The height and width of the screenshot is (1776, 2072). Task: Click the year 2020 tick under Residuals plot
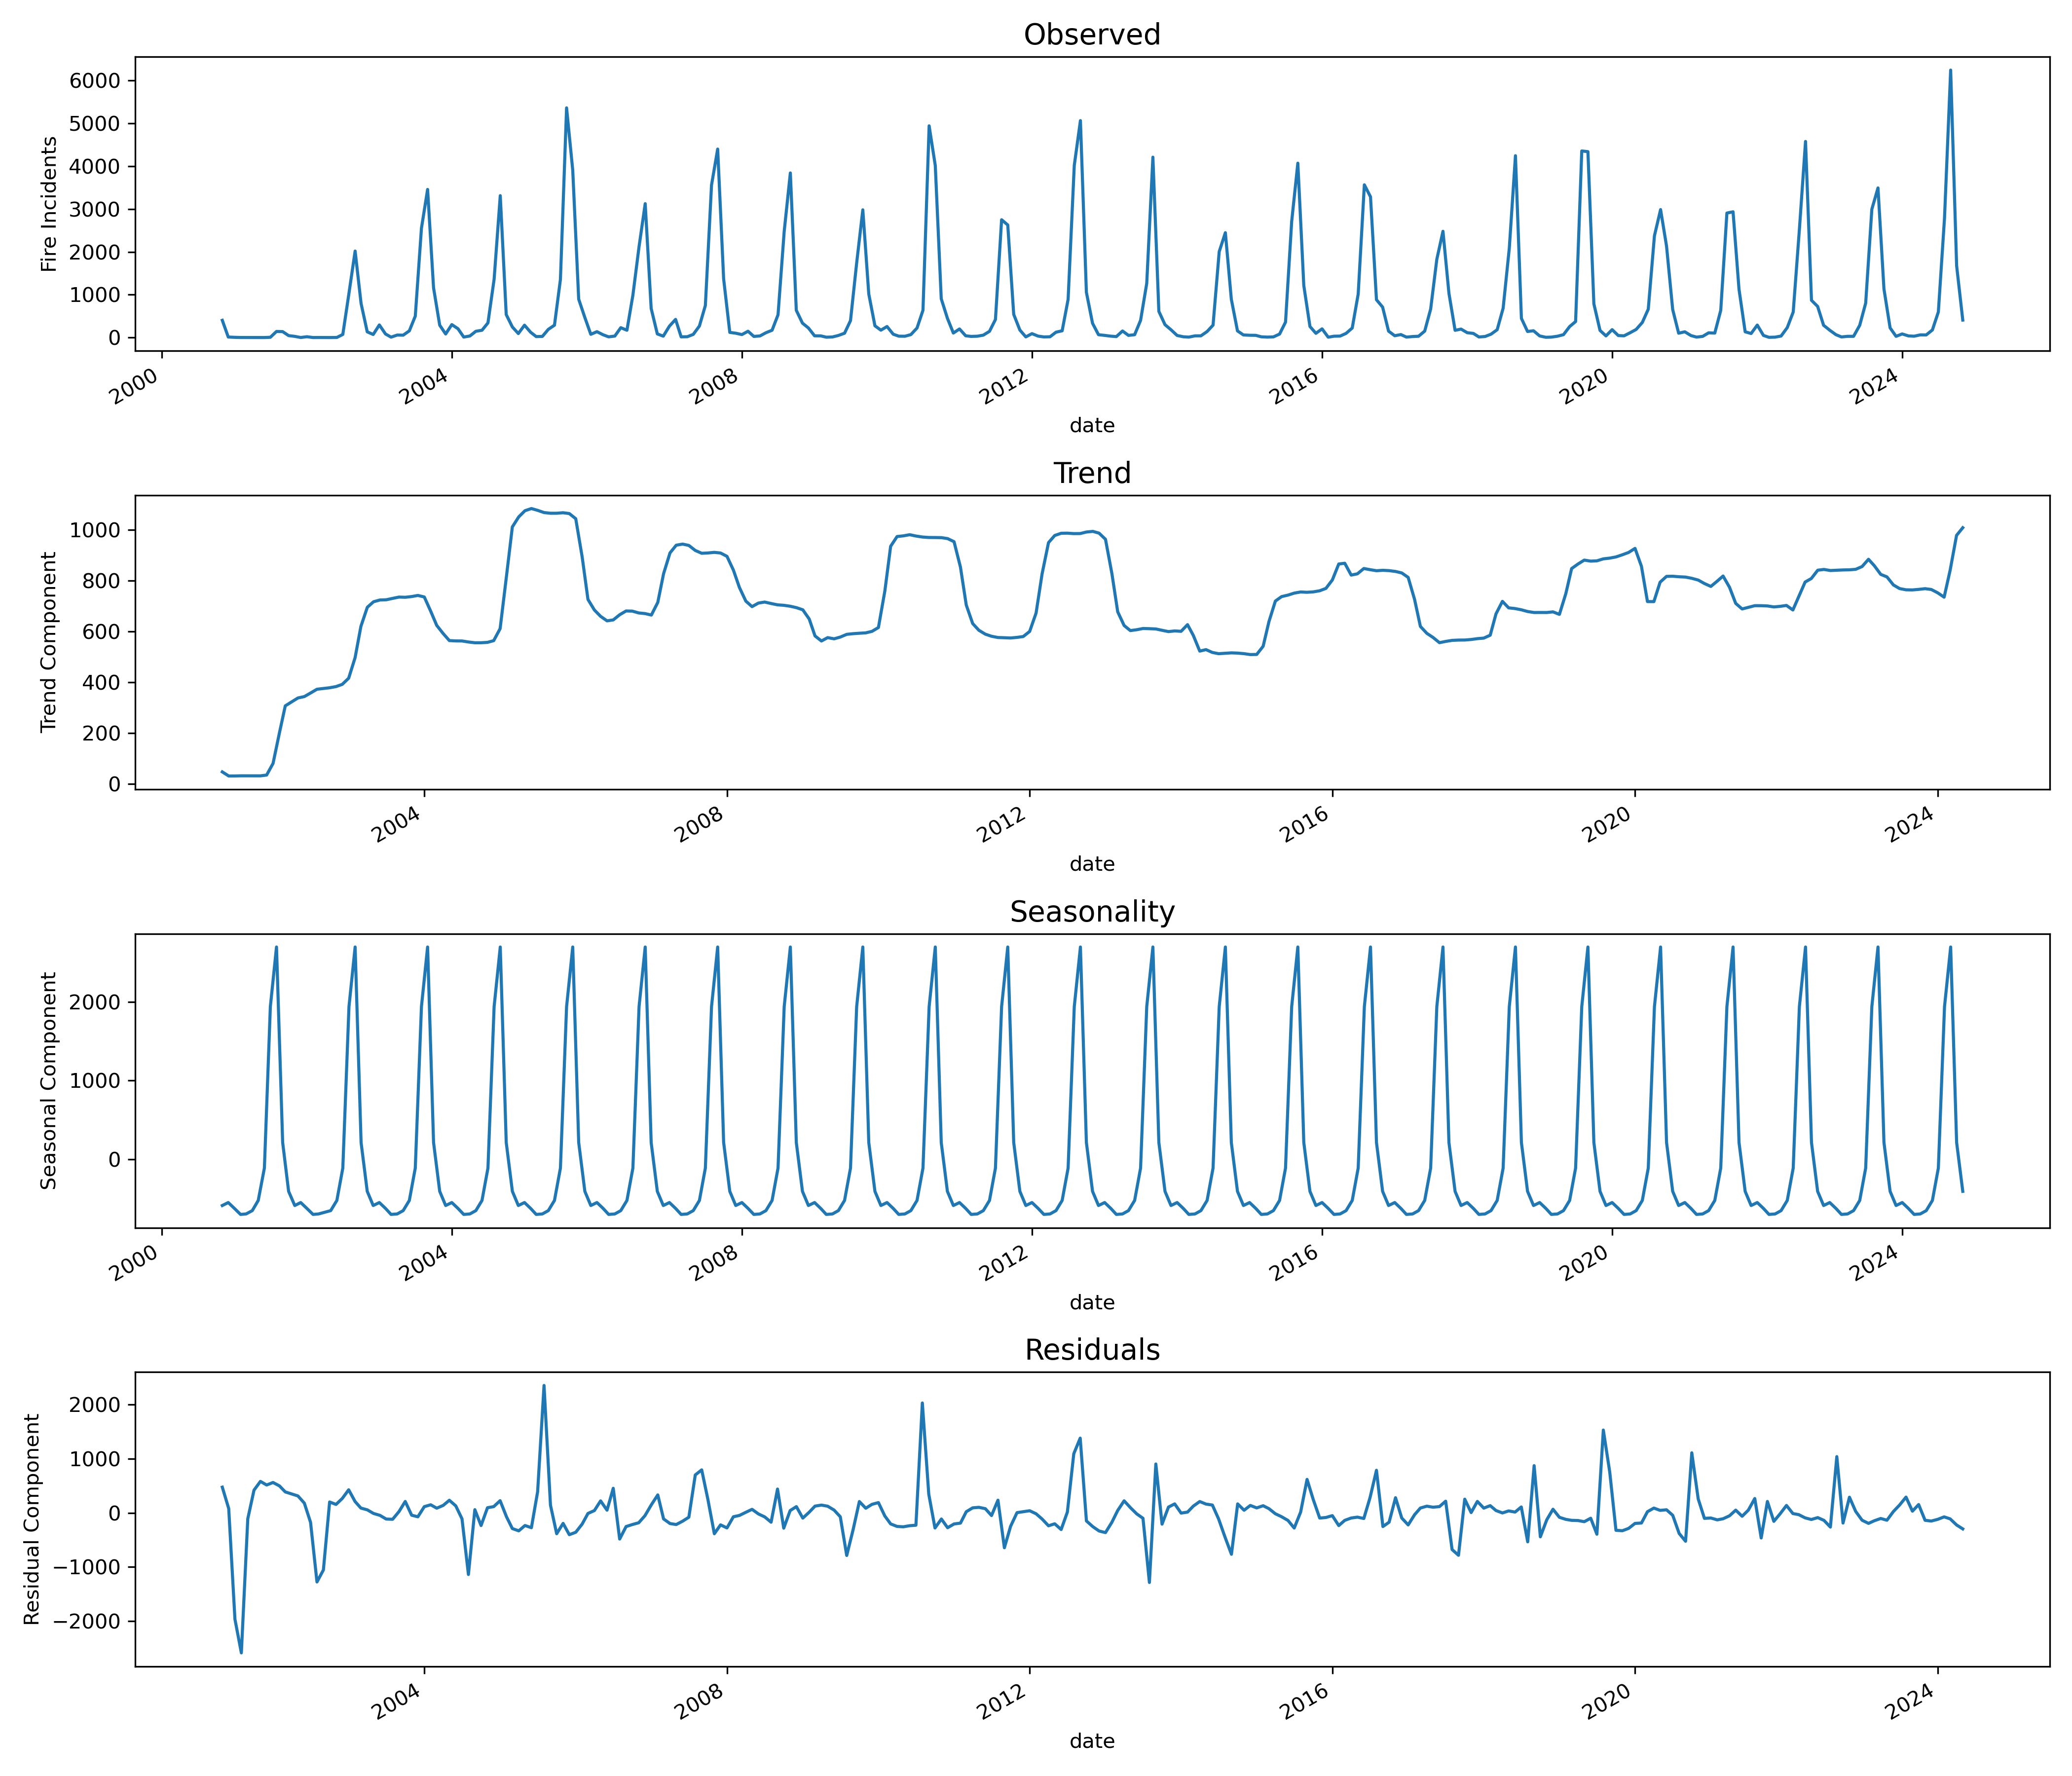(1608, 1702)
